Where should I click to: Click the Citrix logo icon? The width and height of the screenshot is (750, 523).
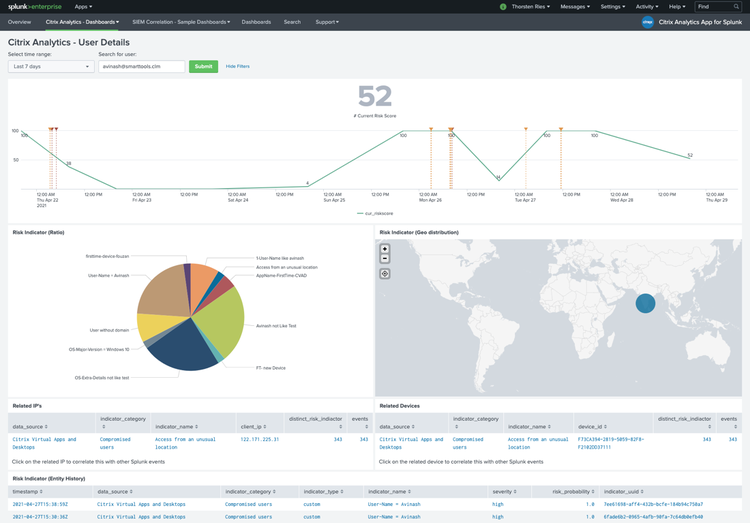click(x=648, y=22)
